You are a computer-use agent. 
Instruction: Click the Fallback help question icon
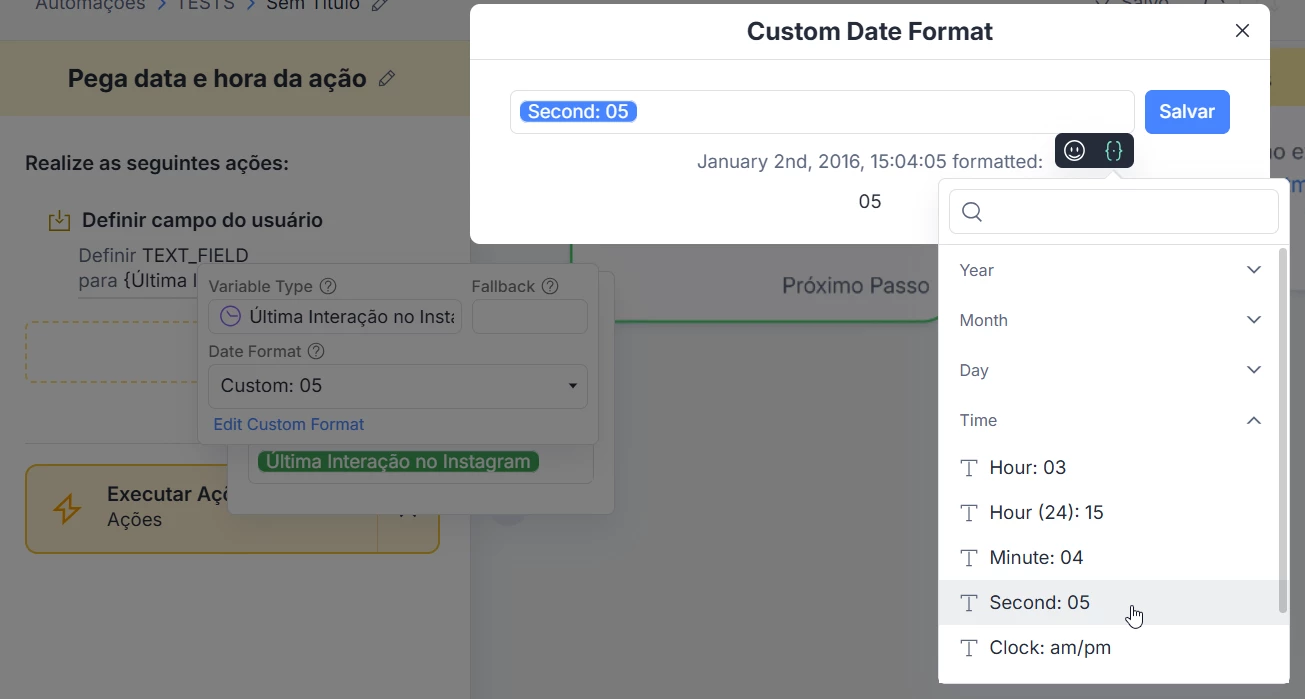coord(550,287)
